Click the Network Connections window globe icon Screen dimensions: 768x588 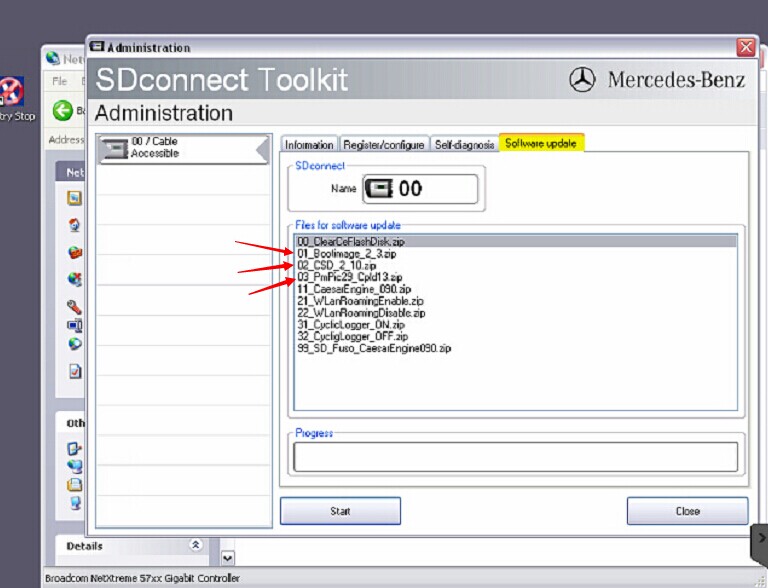point(52,59)
